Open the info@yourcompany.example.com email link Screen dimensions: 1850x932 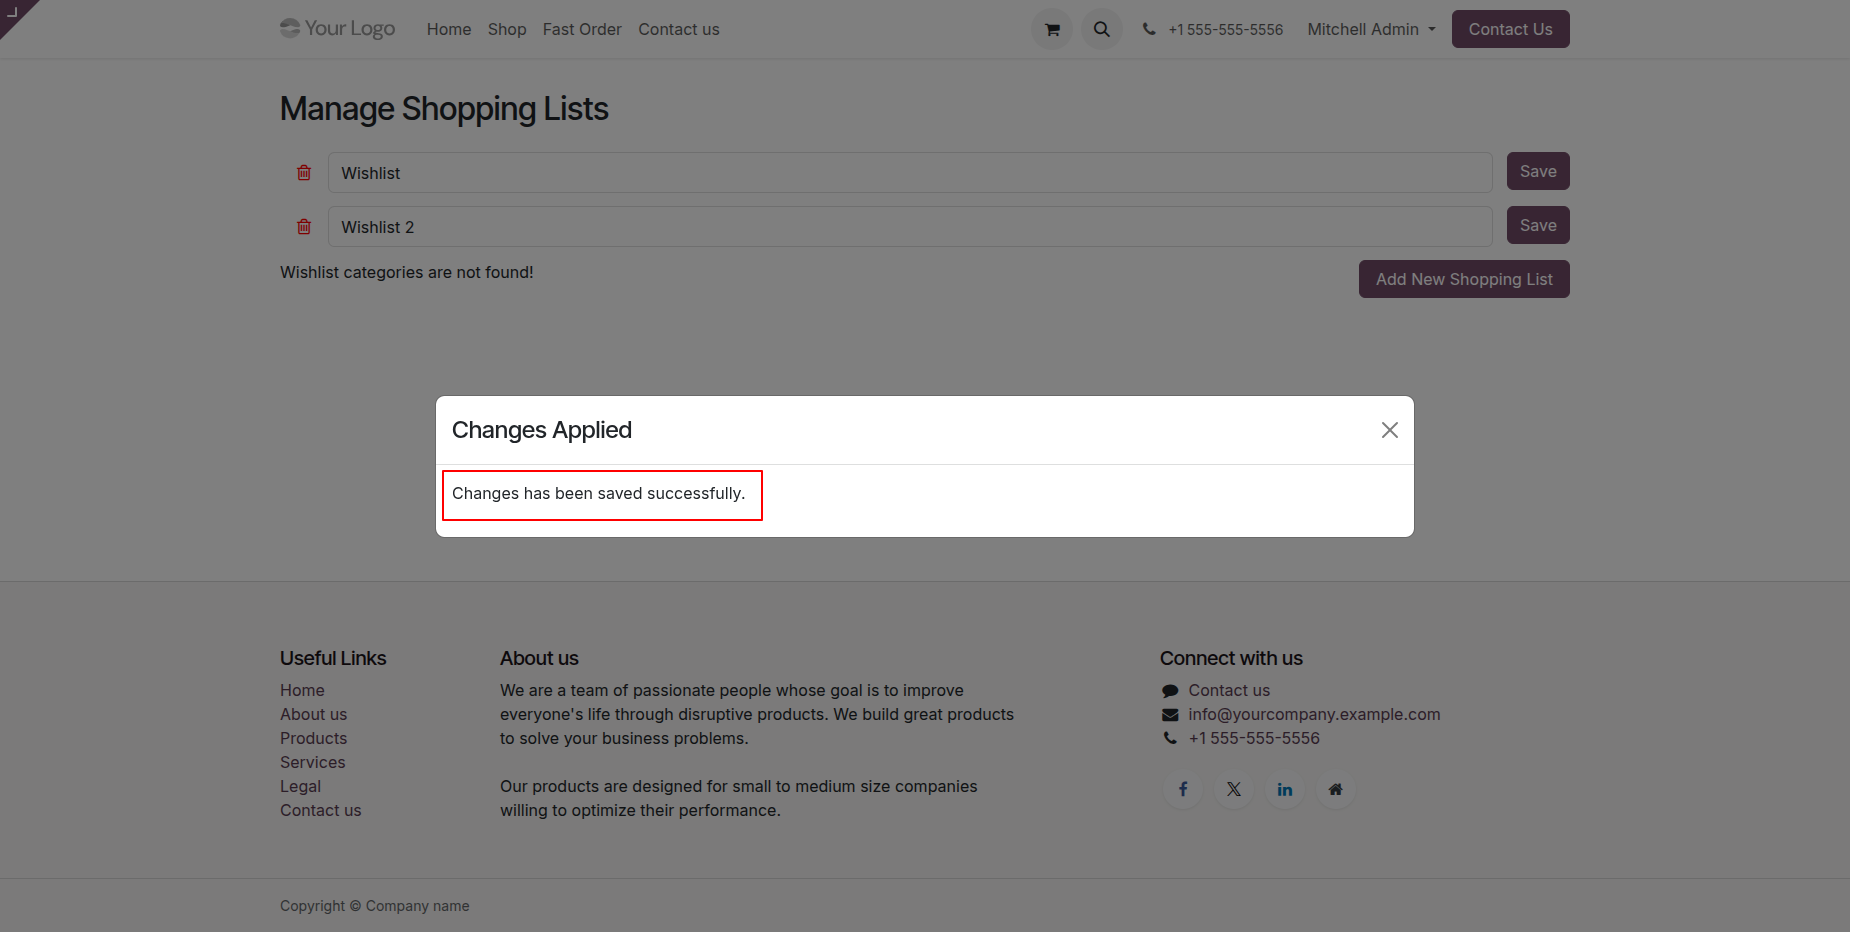[1314, 714]
